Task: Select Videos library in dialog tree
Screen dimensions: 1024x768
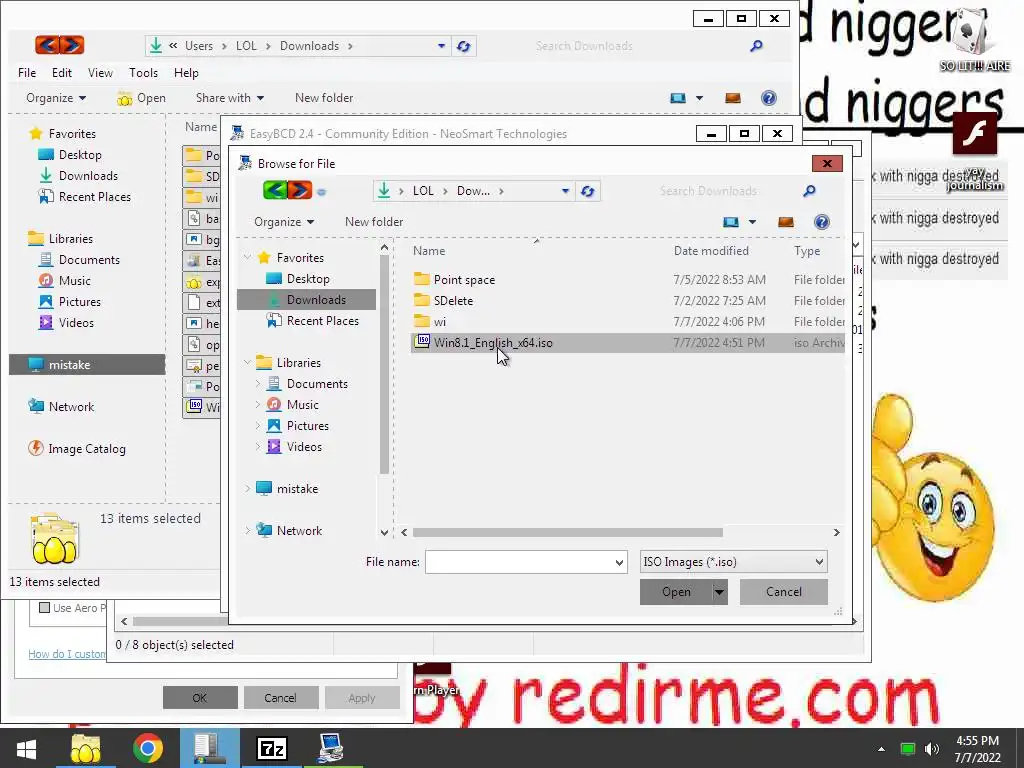Action: (304, 447)
